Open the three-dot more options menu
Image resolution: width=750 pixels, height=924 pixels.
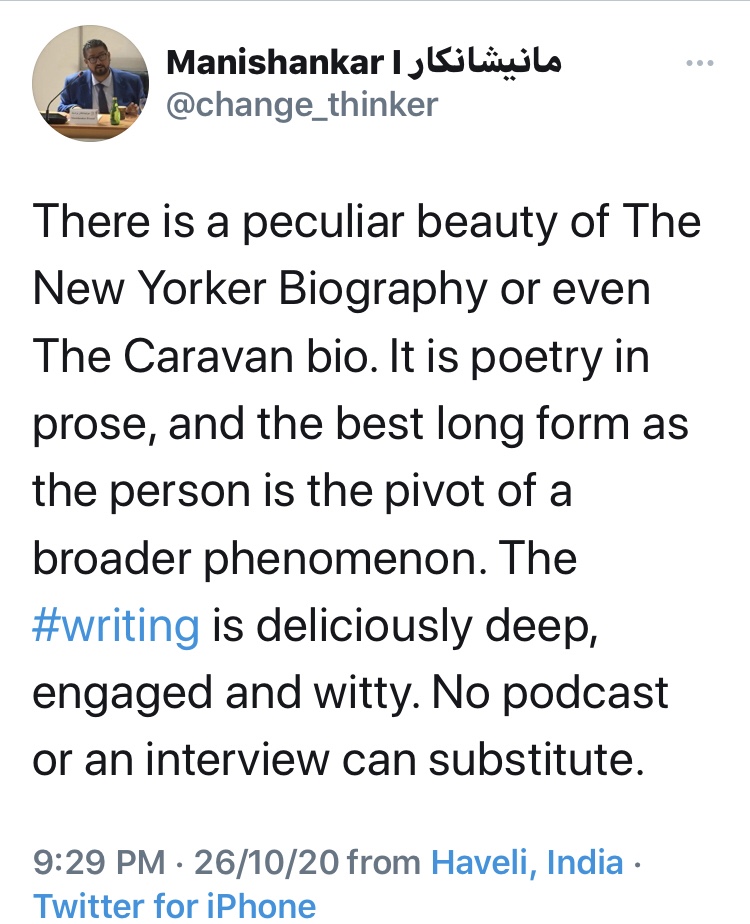coord(699,63)
